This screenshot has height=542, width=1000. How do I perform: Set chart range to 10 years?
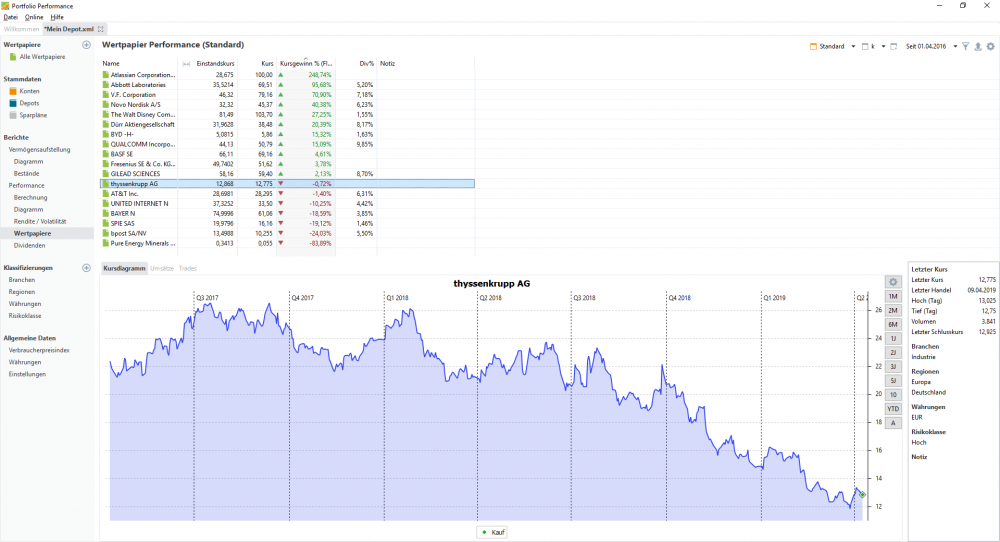point(893,395)
